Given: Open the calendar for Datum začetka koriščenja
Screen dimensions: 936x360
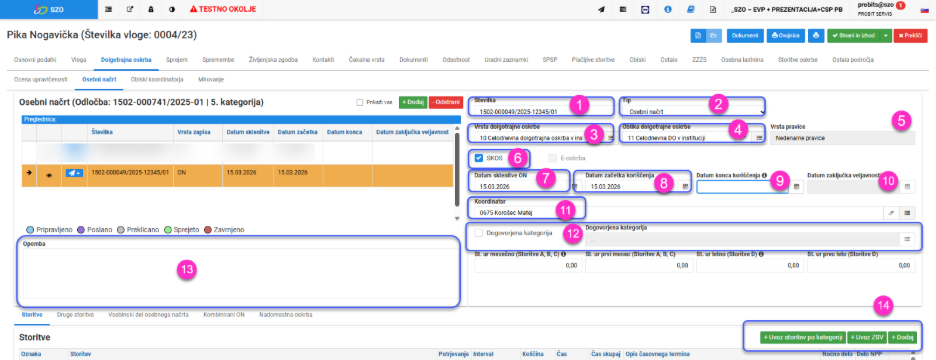Looking at the screenshot, I should pos(685,187).
